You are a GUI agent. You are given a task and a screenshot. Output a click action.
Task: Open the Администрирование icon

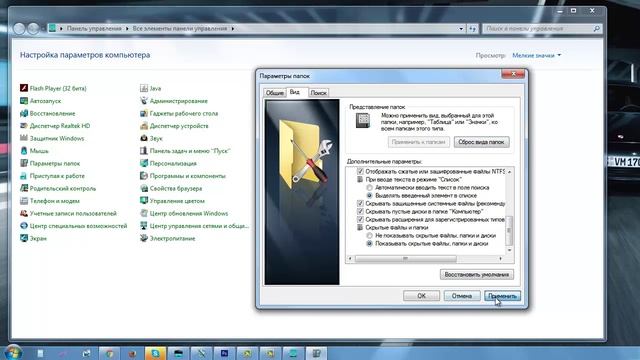point(144,101)
